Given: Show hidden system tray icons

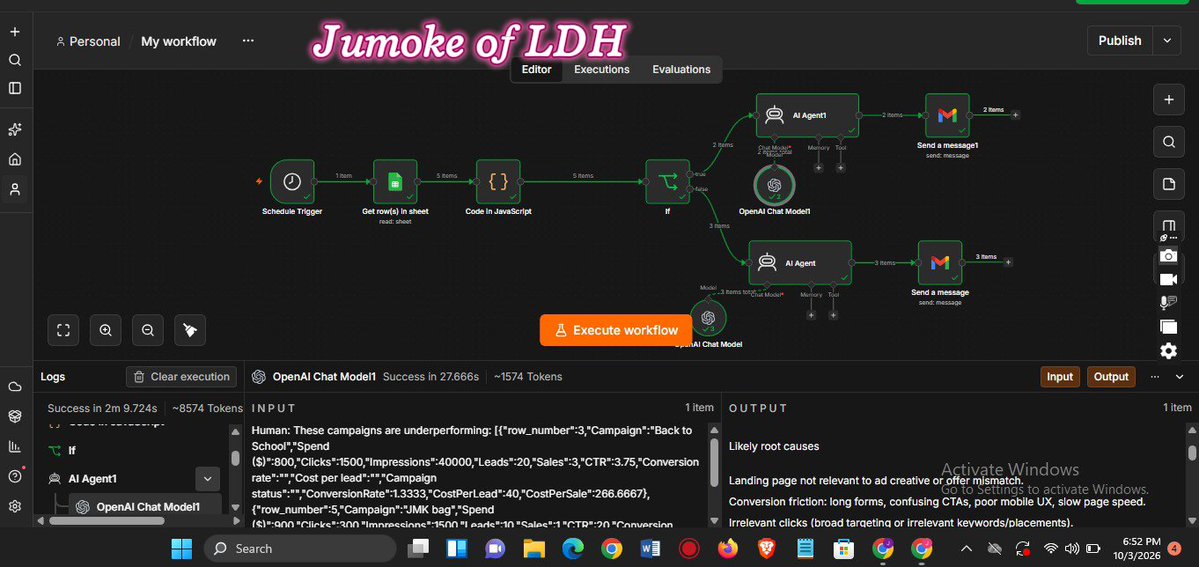Looking at the screenshot, I should click(x=966, y=548).
